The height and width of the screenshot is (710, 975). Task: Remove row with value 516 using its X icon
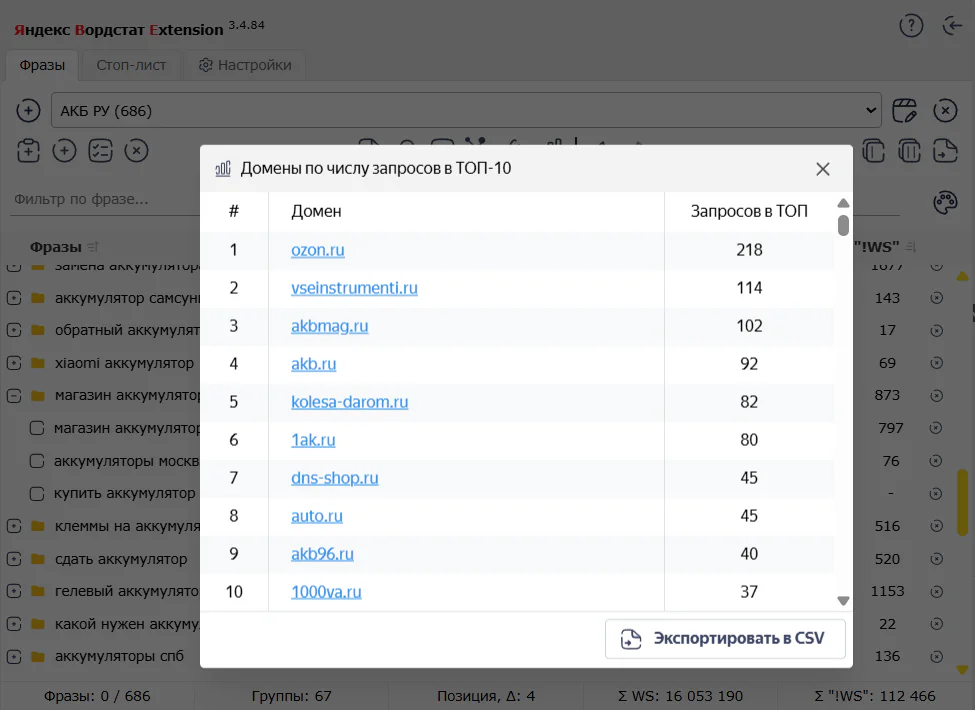coord(936,526)
